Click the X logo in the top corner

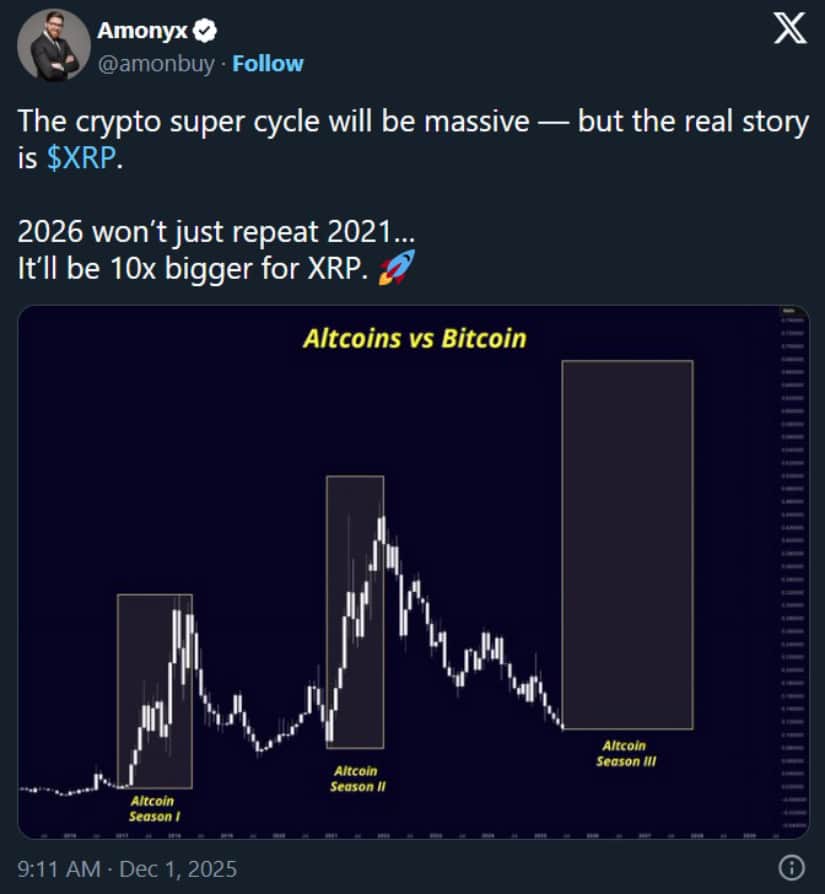click(789, 29)
